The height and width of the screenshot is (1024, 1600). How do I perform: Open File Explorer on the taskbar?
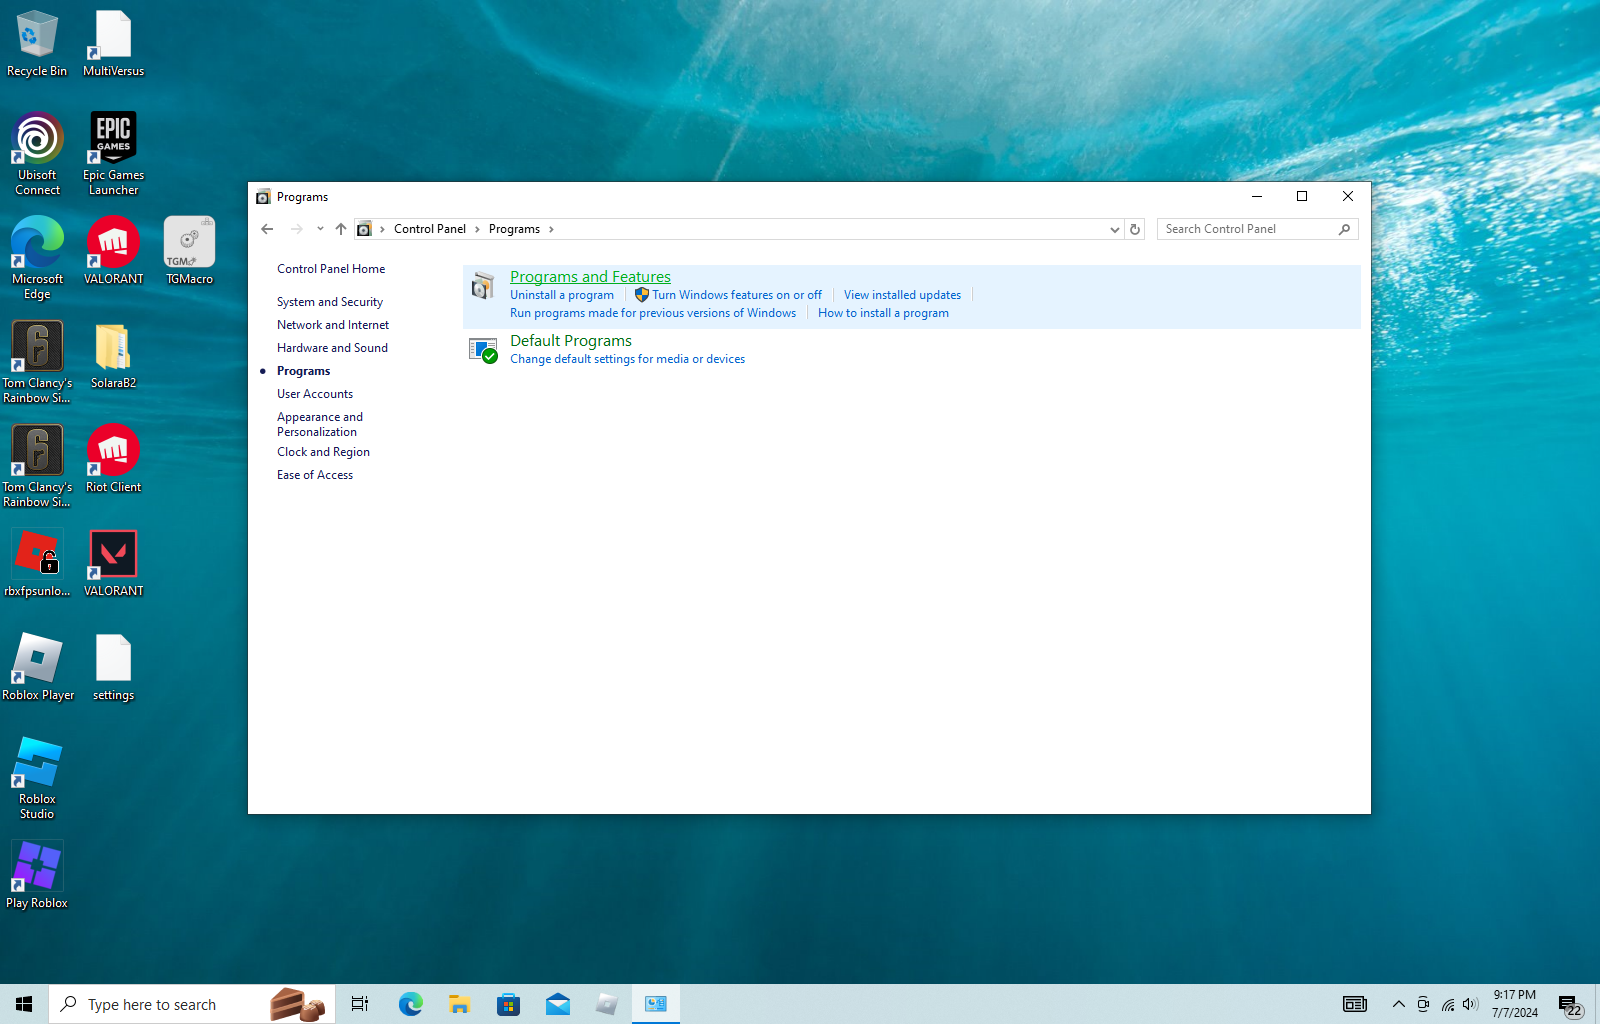[459, 1004]
